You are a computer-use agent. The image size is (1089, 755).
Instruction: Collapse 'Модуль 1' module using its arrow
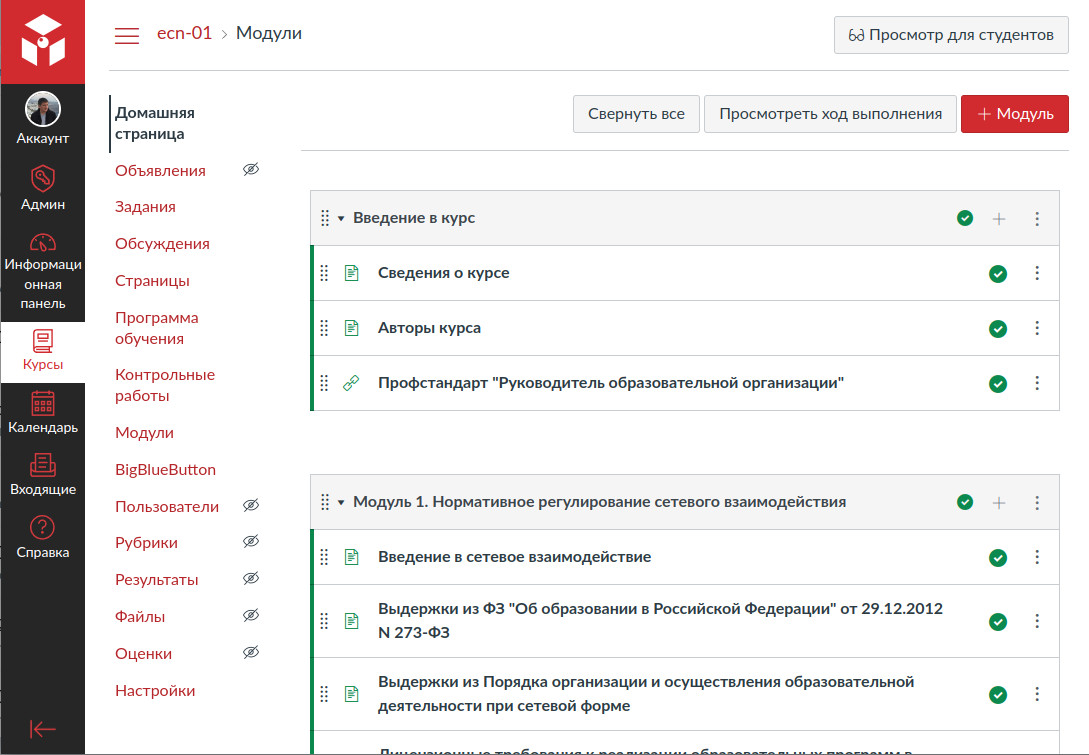[341, 503]
